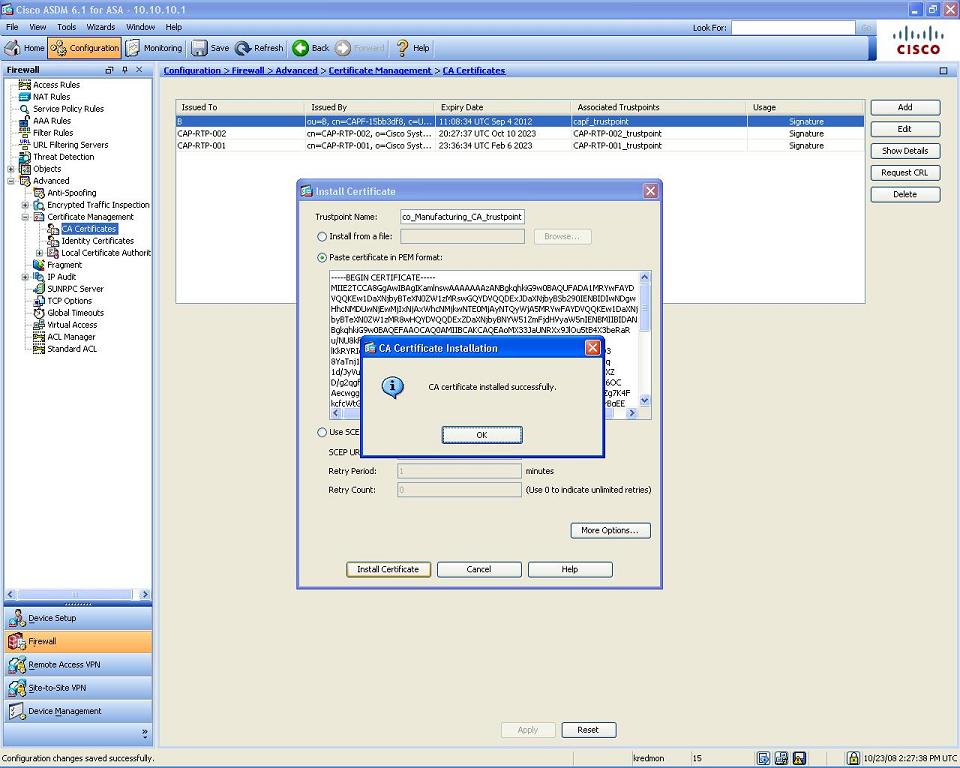Open the Monitoring view from toolbar
The width and height of the screenshot is (960, 768).
pos(154,48)
